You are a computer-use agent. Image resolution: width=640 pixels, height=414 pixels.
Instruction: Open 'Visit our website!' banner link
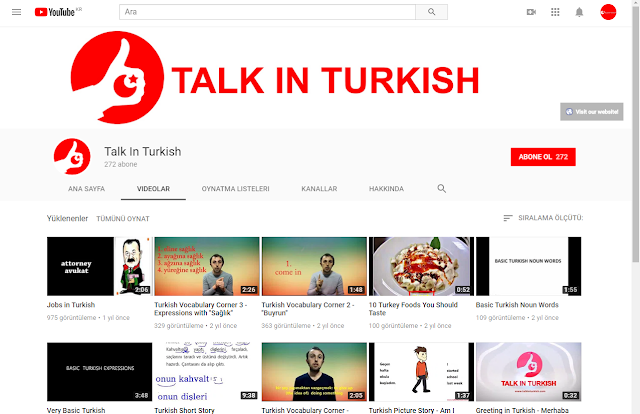pos(591,111)
